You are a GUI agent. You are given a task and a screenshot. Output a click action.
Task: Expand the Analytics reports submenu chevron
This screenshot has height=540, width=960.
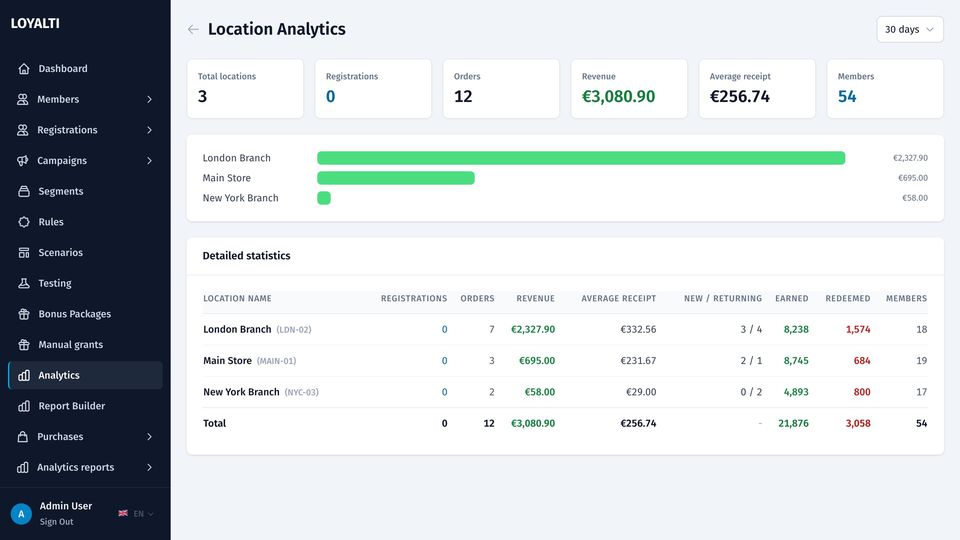149,467
